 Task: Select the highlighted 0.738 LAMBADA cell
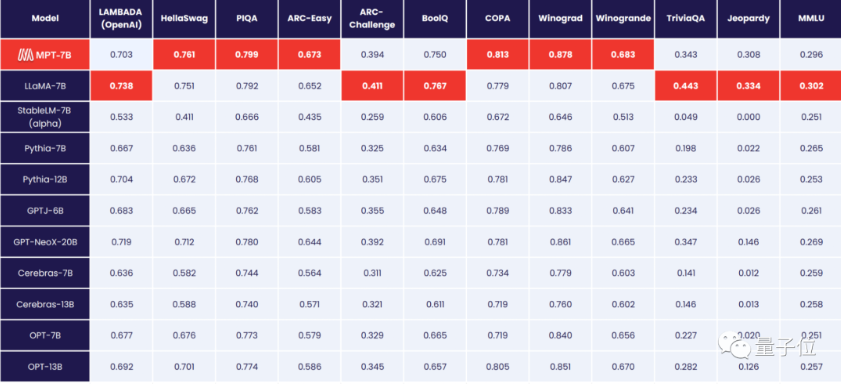(x=121, y=85)
